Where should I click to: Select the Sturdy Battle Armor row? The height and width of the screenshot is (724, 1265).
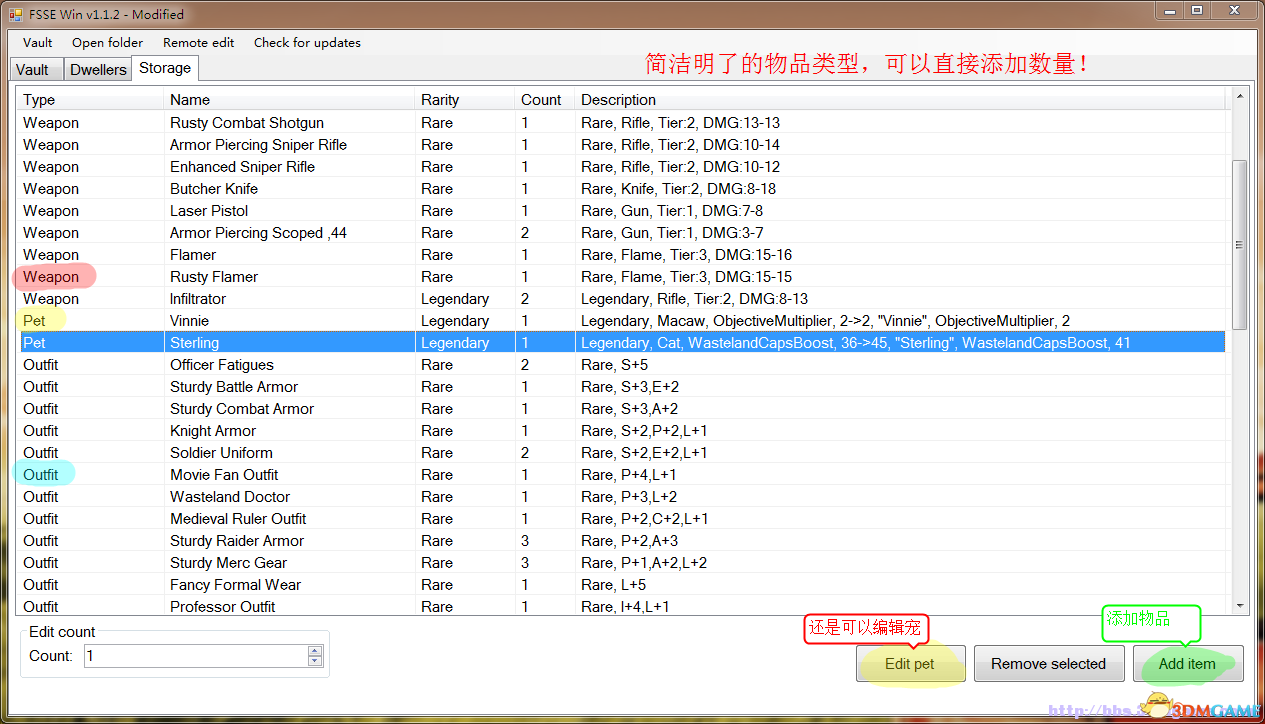pyautogui.click(x=621, y=387)
